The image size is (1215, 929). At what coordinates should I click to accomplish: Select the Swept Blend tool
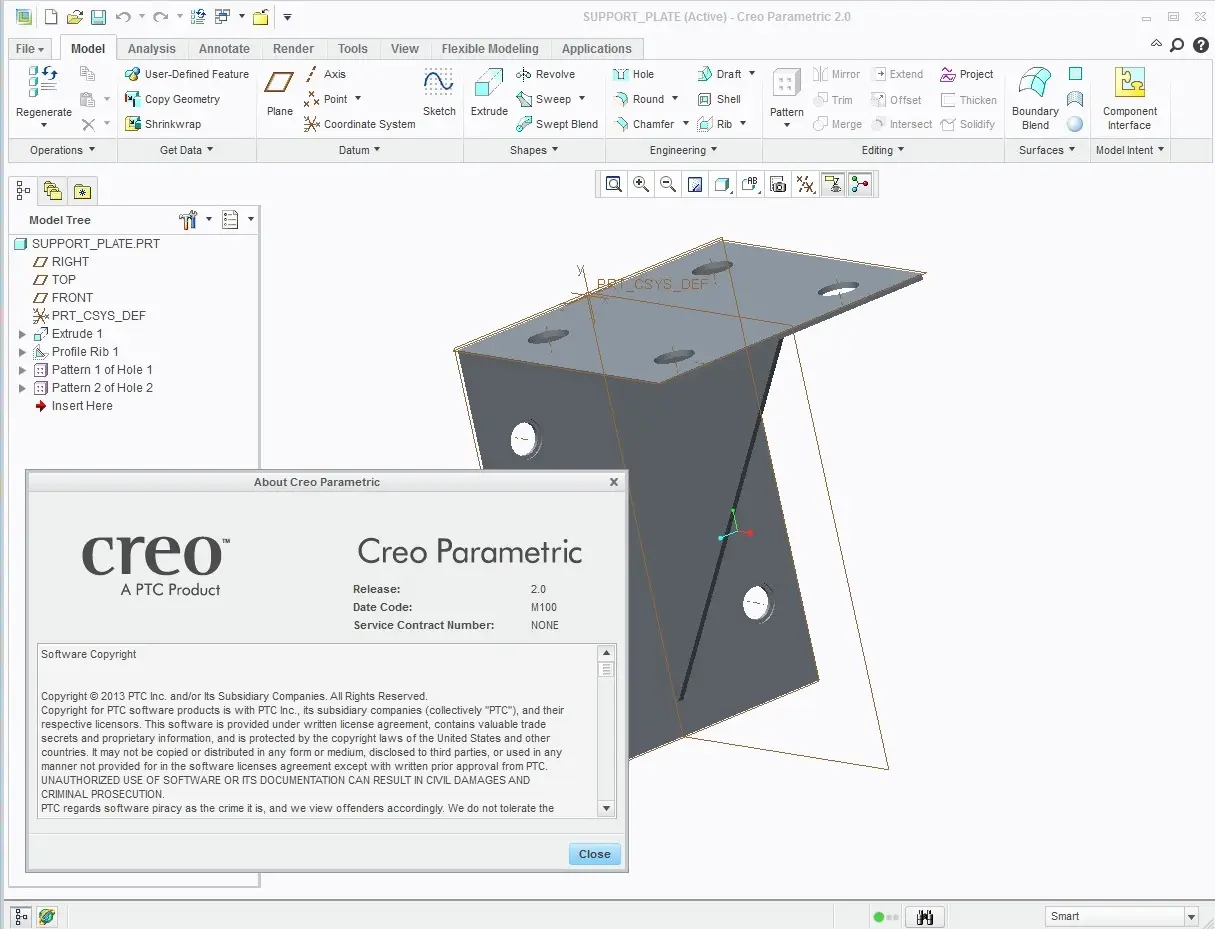[557, 124]
